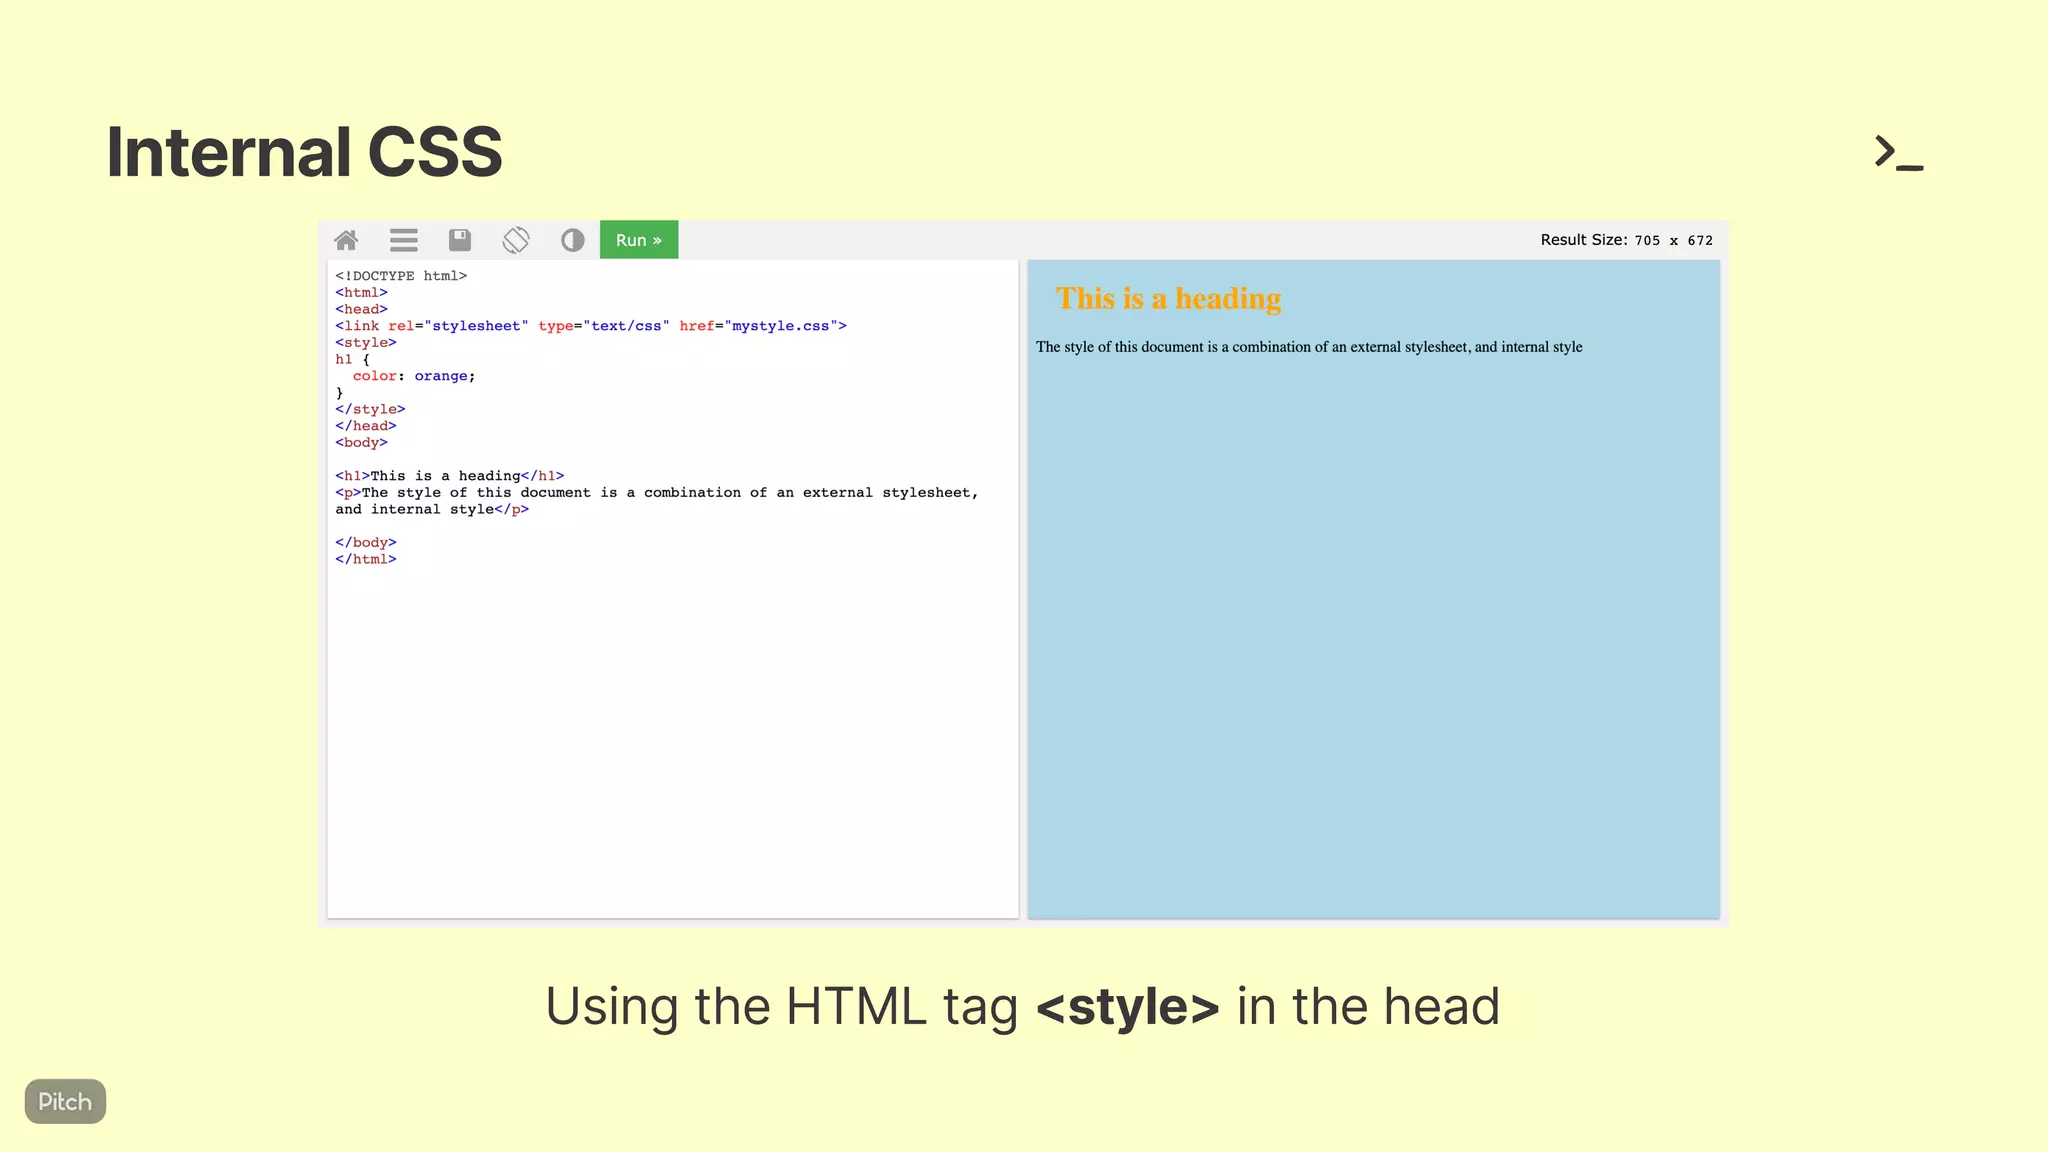
Task: Click the '<style>' opening tag code line
Action: (x=366, y=343)
